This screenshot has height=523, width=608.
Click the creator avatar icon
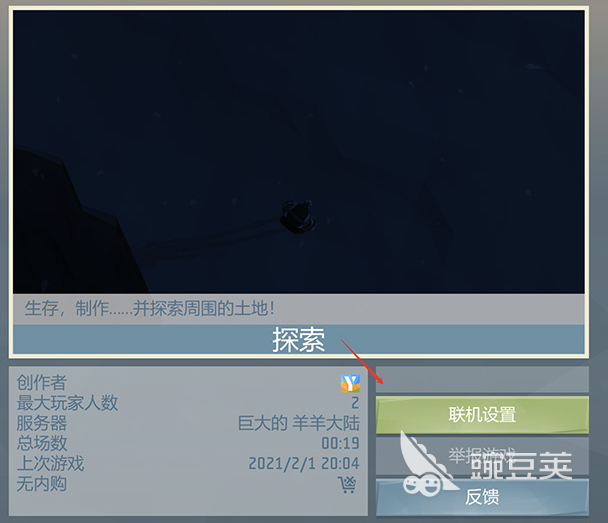tap(350, 383)
